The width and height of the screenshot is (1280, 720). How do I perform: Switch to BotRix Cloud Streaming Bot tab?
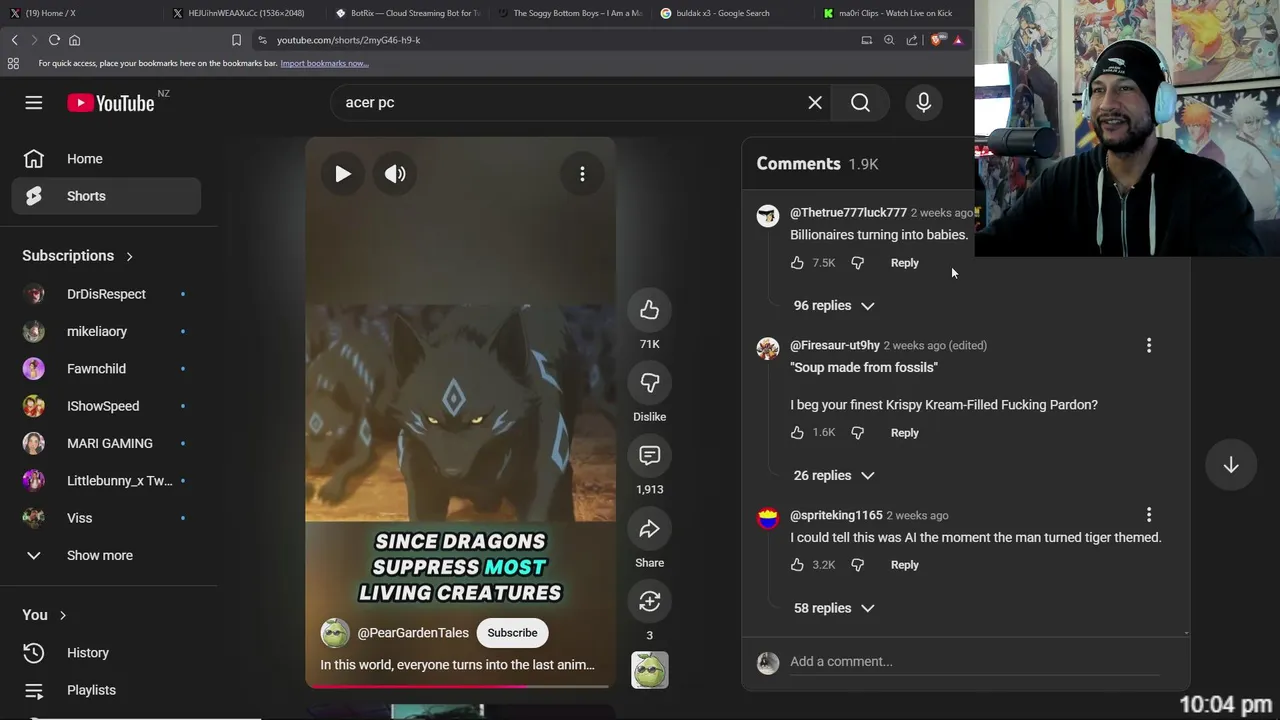[x=408, y=13]
